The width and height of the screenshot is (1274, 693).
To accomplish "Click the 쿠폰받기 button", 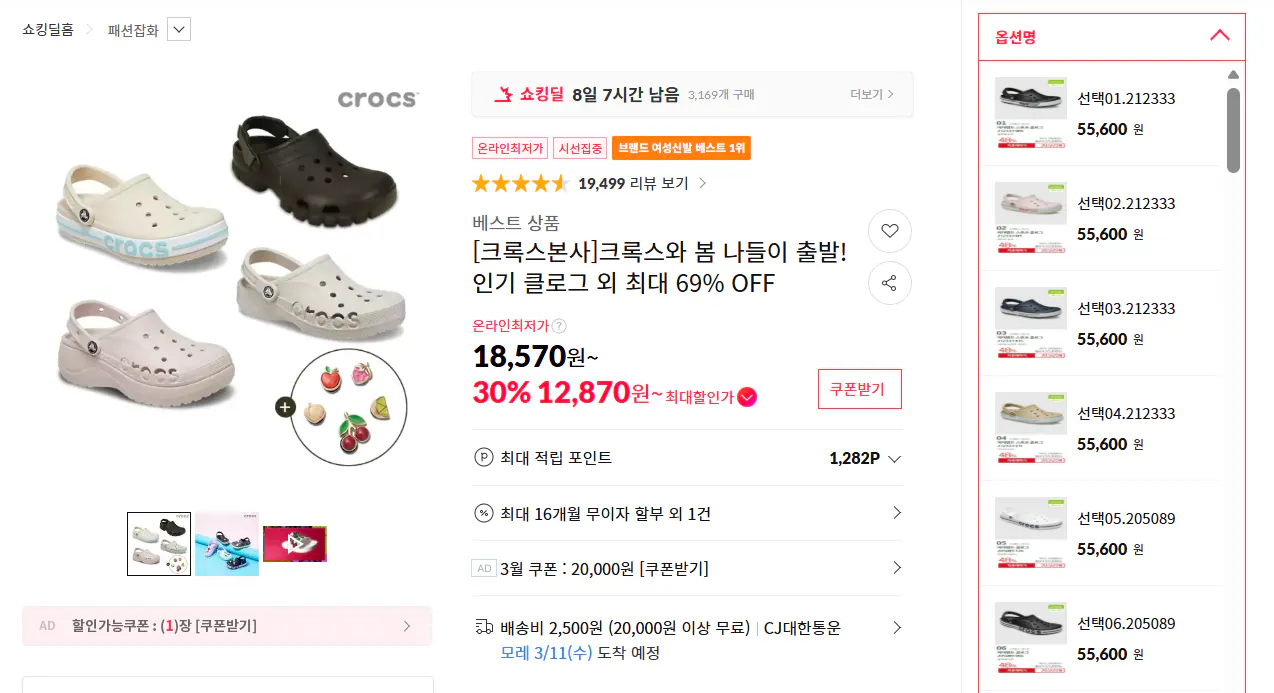I will 859,389.
